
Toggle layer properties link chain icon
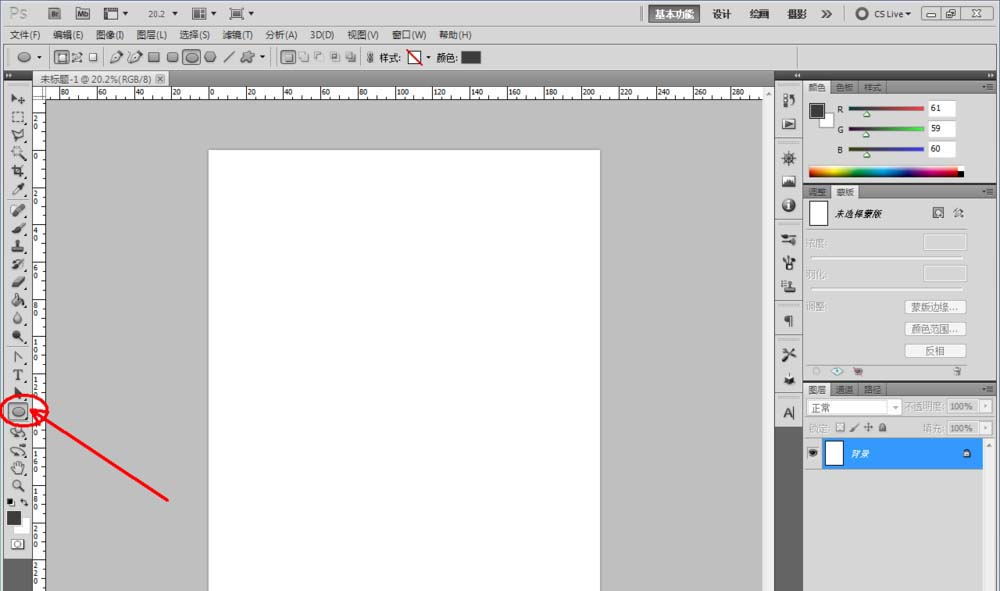point(370,57)
